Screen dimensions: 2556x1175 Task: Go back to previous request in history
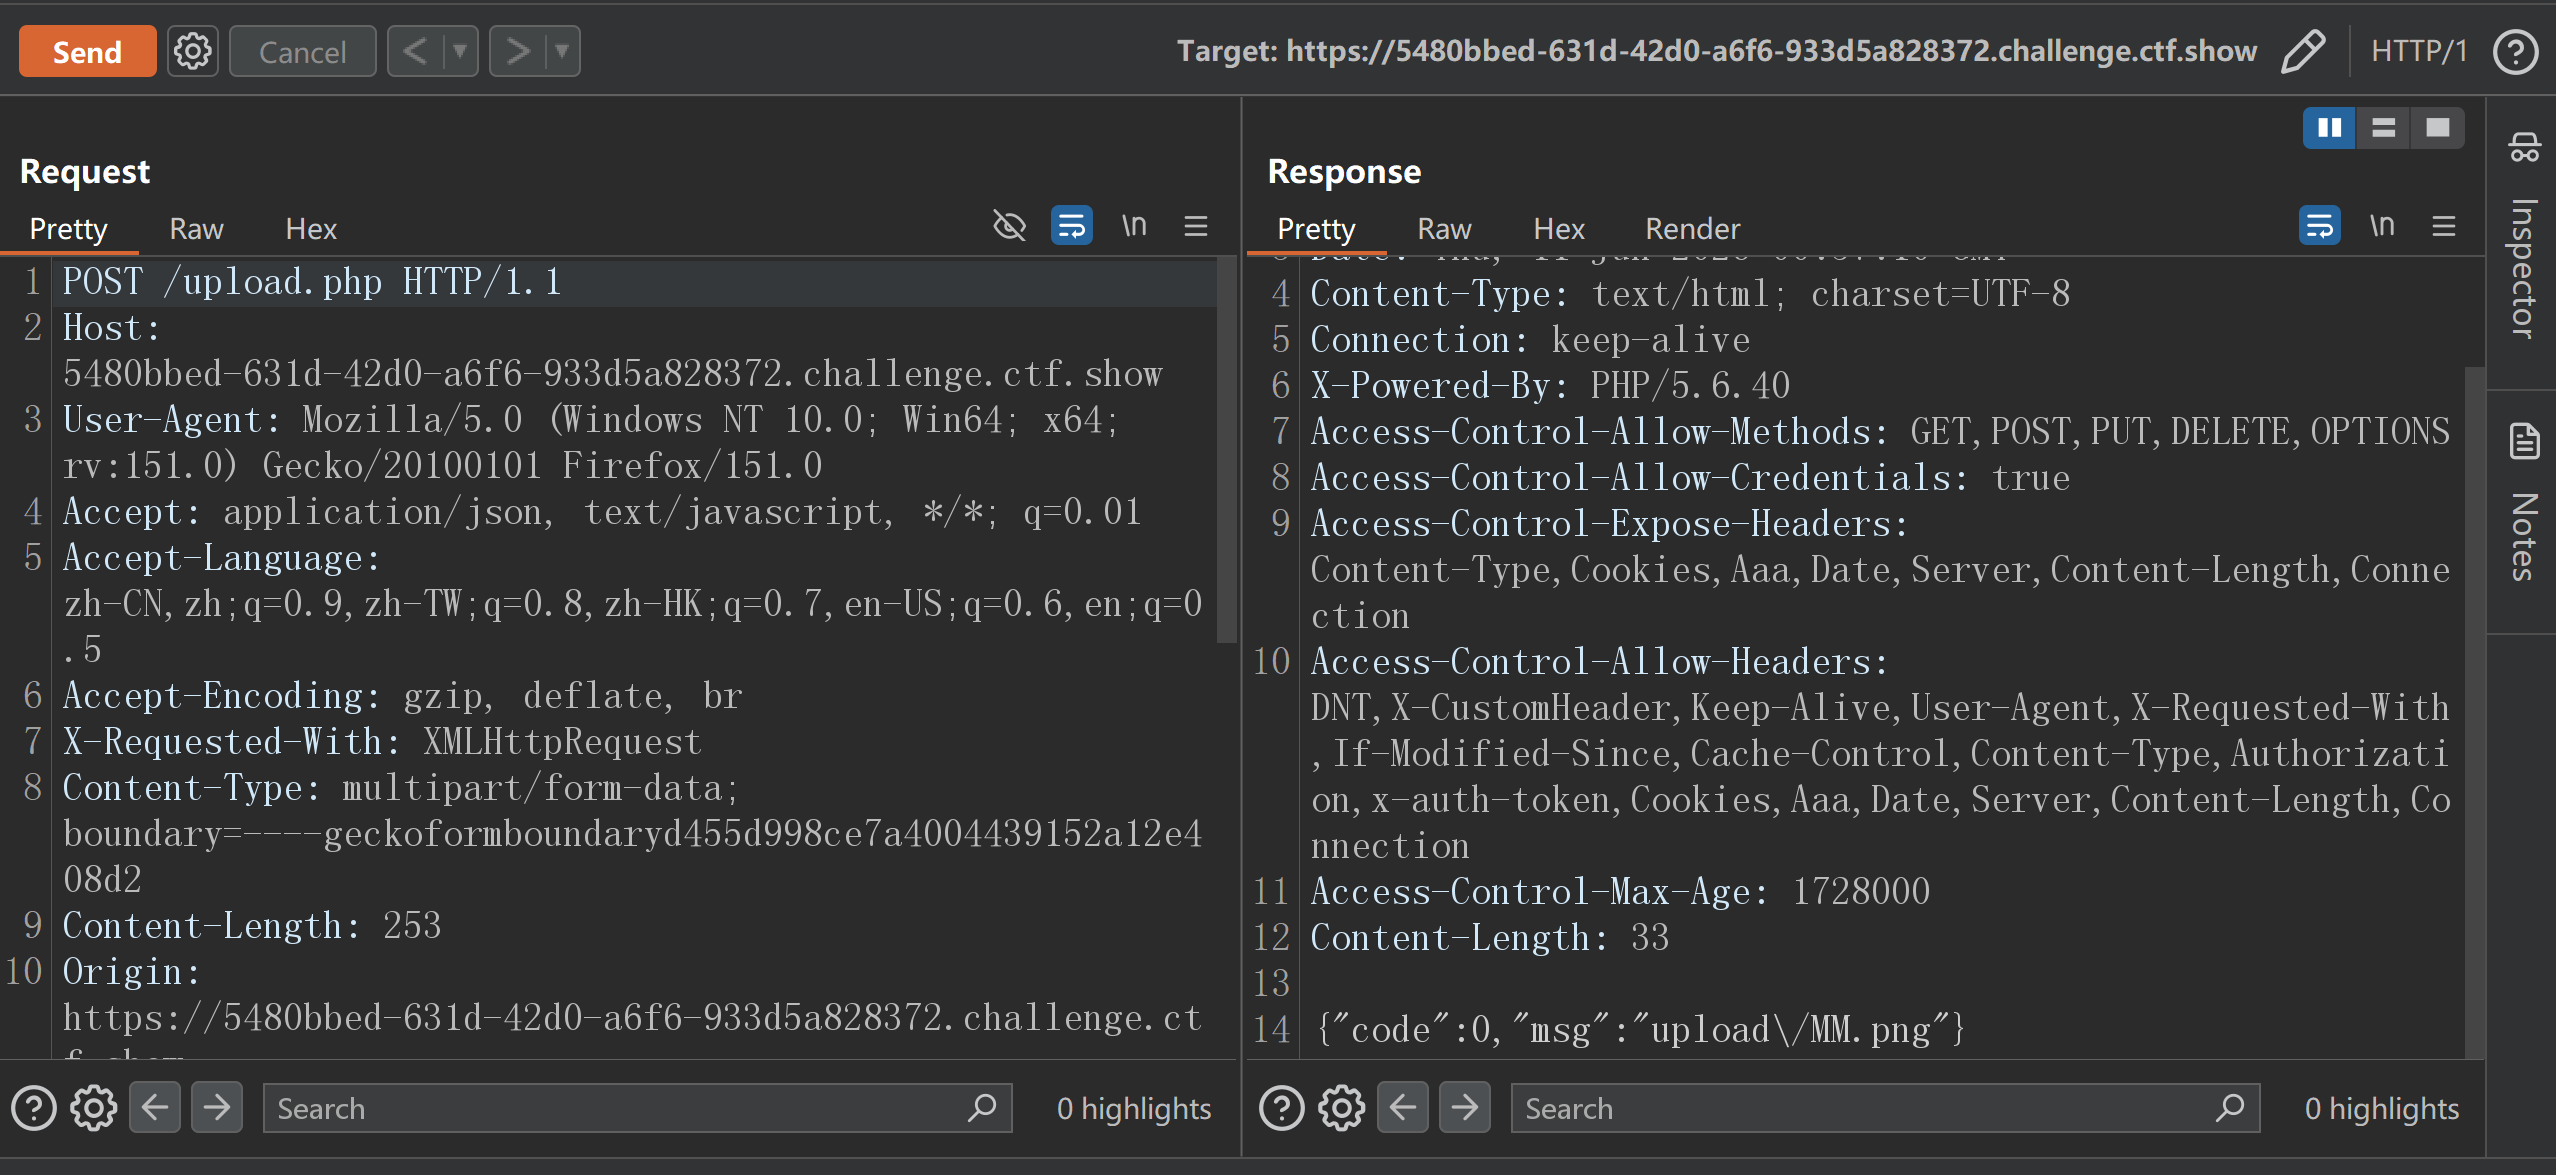[x=415, y=51]
